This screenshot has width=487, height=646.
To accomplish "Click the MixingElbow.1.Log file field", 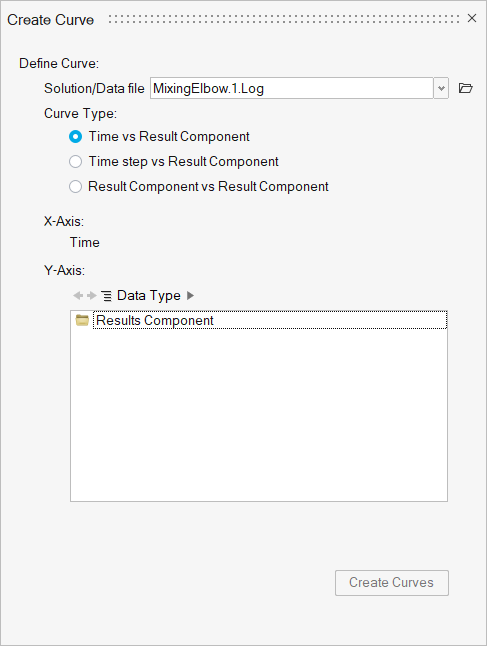I will (292, 88).
